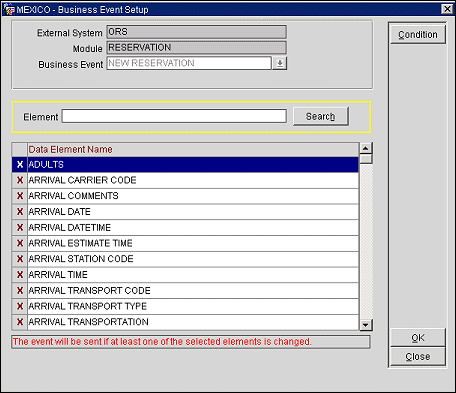Click the Business Event field showing NEW RESERVATION
Image resolution: width=456 pixels, height=393 pixels.
point(189,63)
